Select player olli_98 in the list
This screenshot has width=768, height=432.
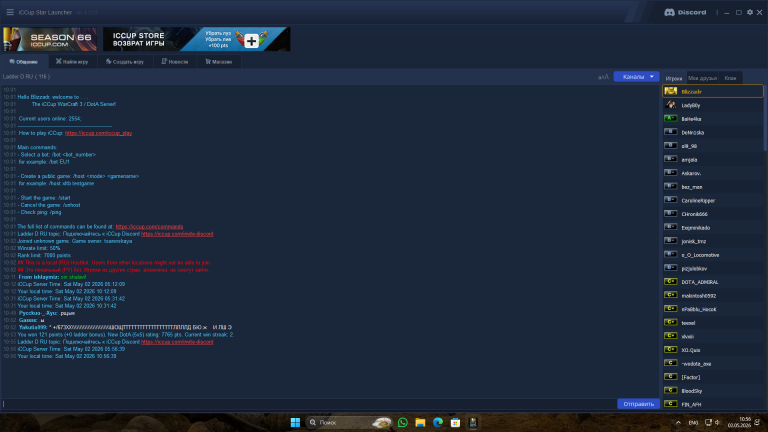(x=713, y=146)
